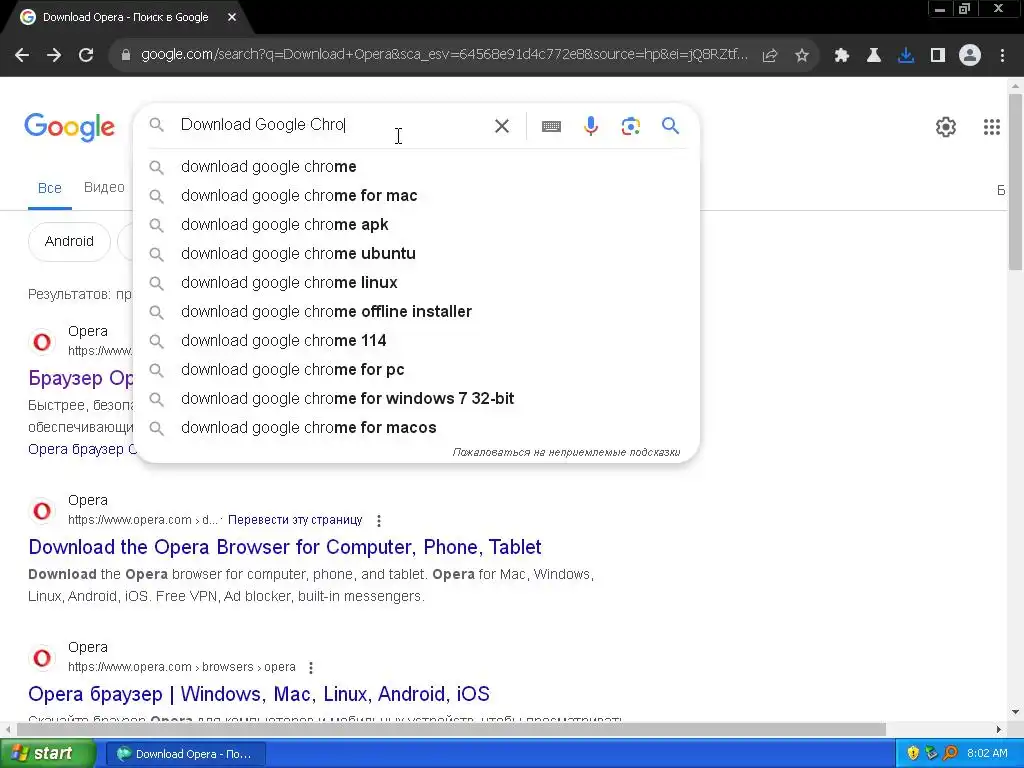This screenshot has height=768, width=1024.
Task: Click the horizontal scrollbar thumb
Action: (451, 729)
